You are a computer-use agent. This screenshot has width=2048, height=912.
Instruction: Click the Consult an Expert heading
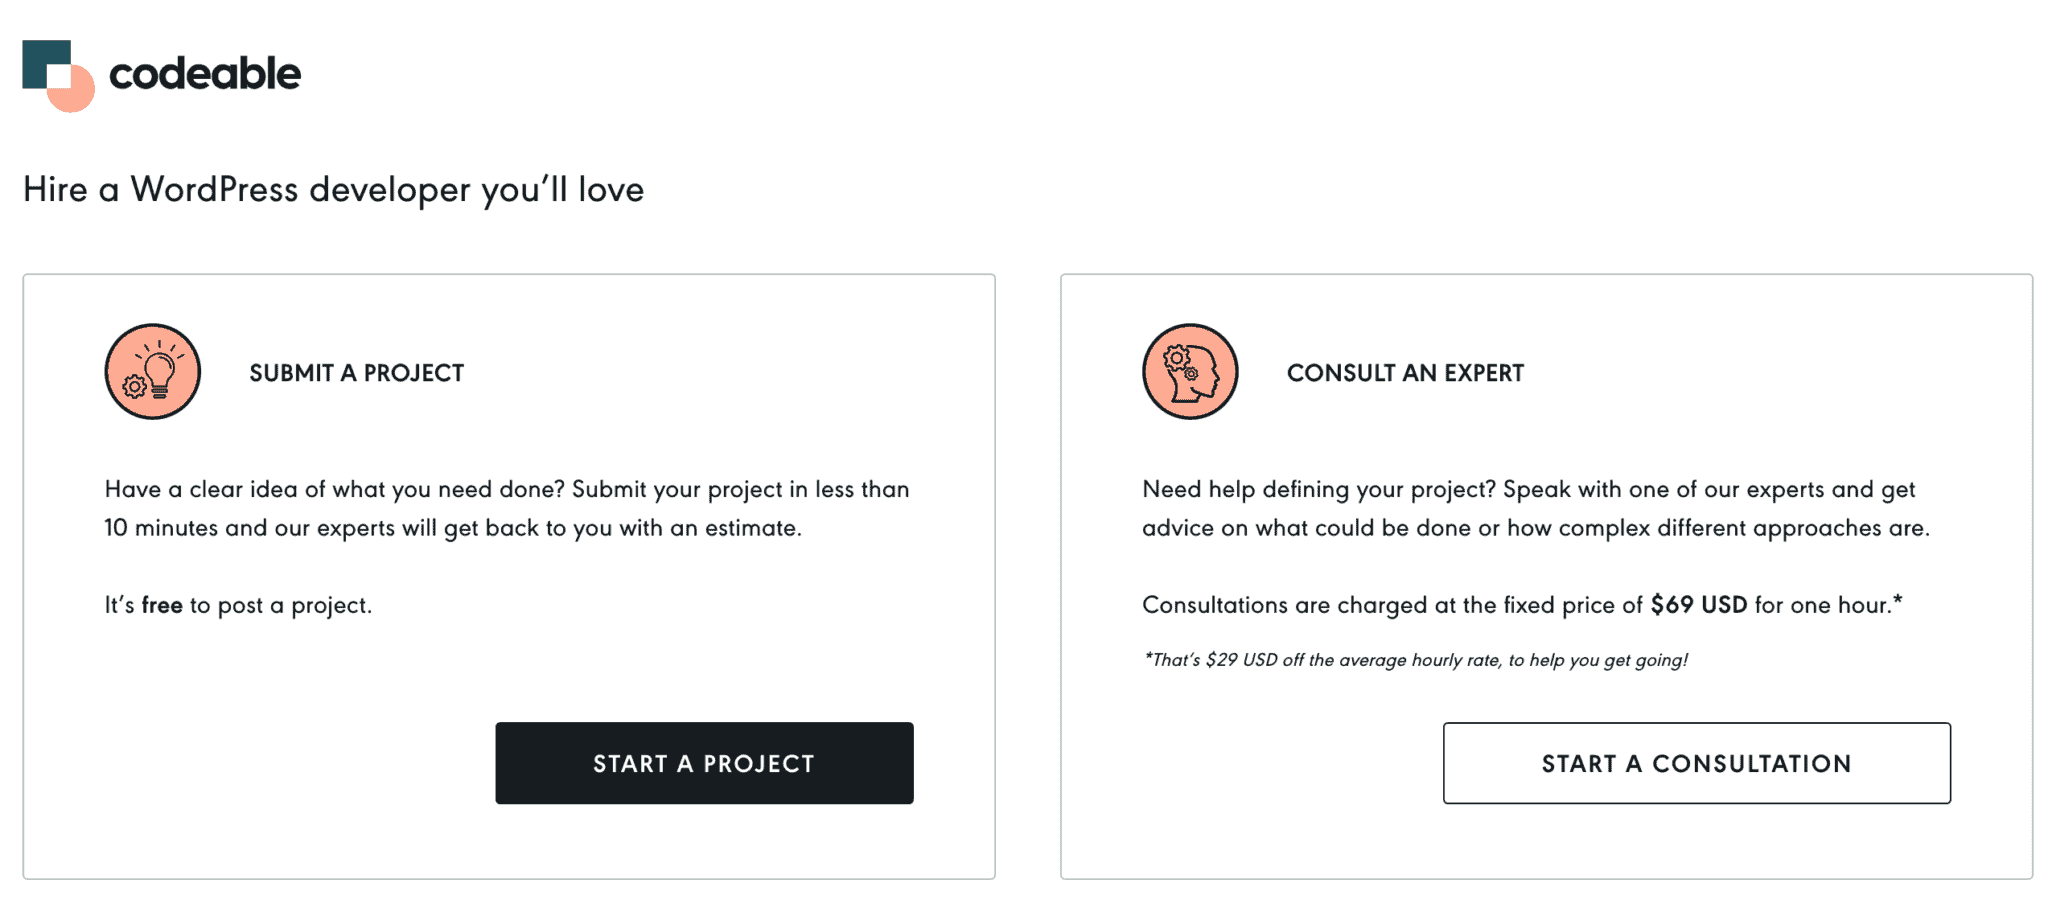[1406, 372]
